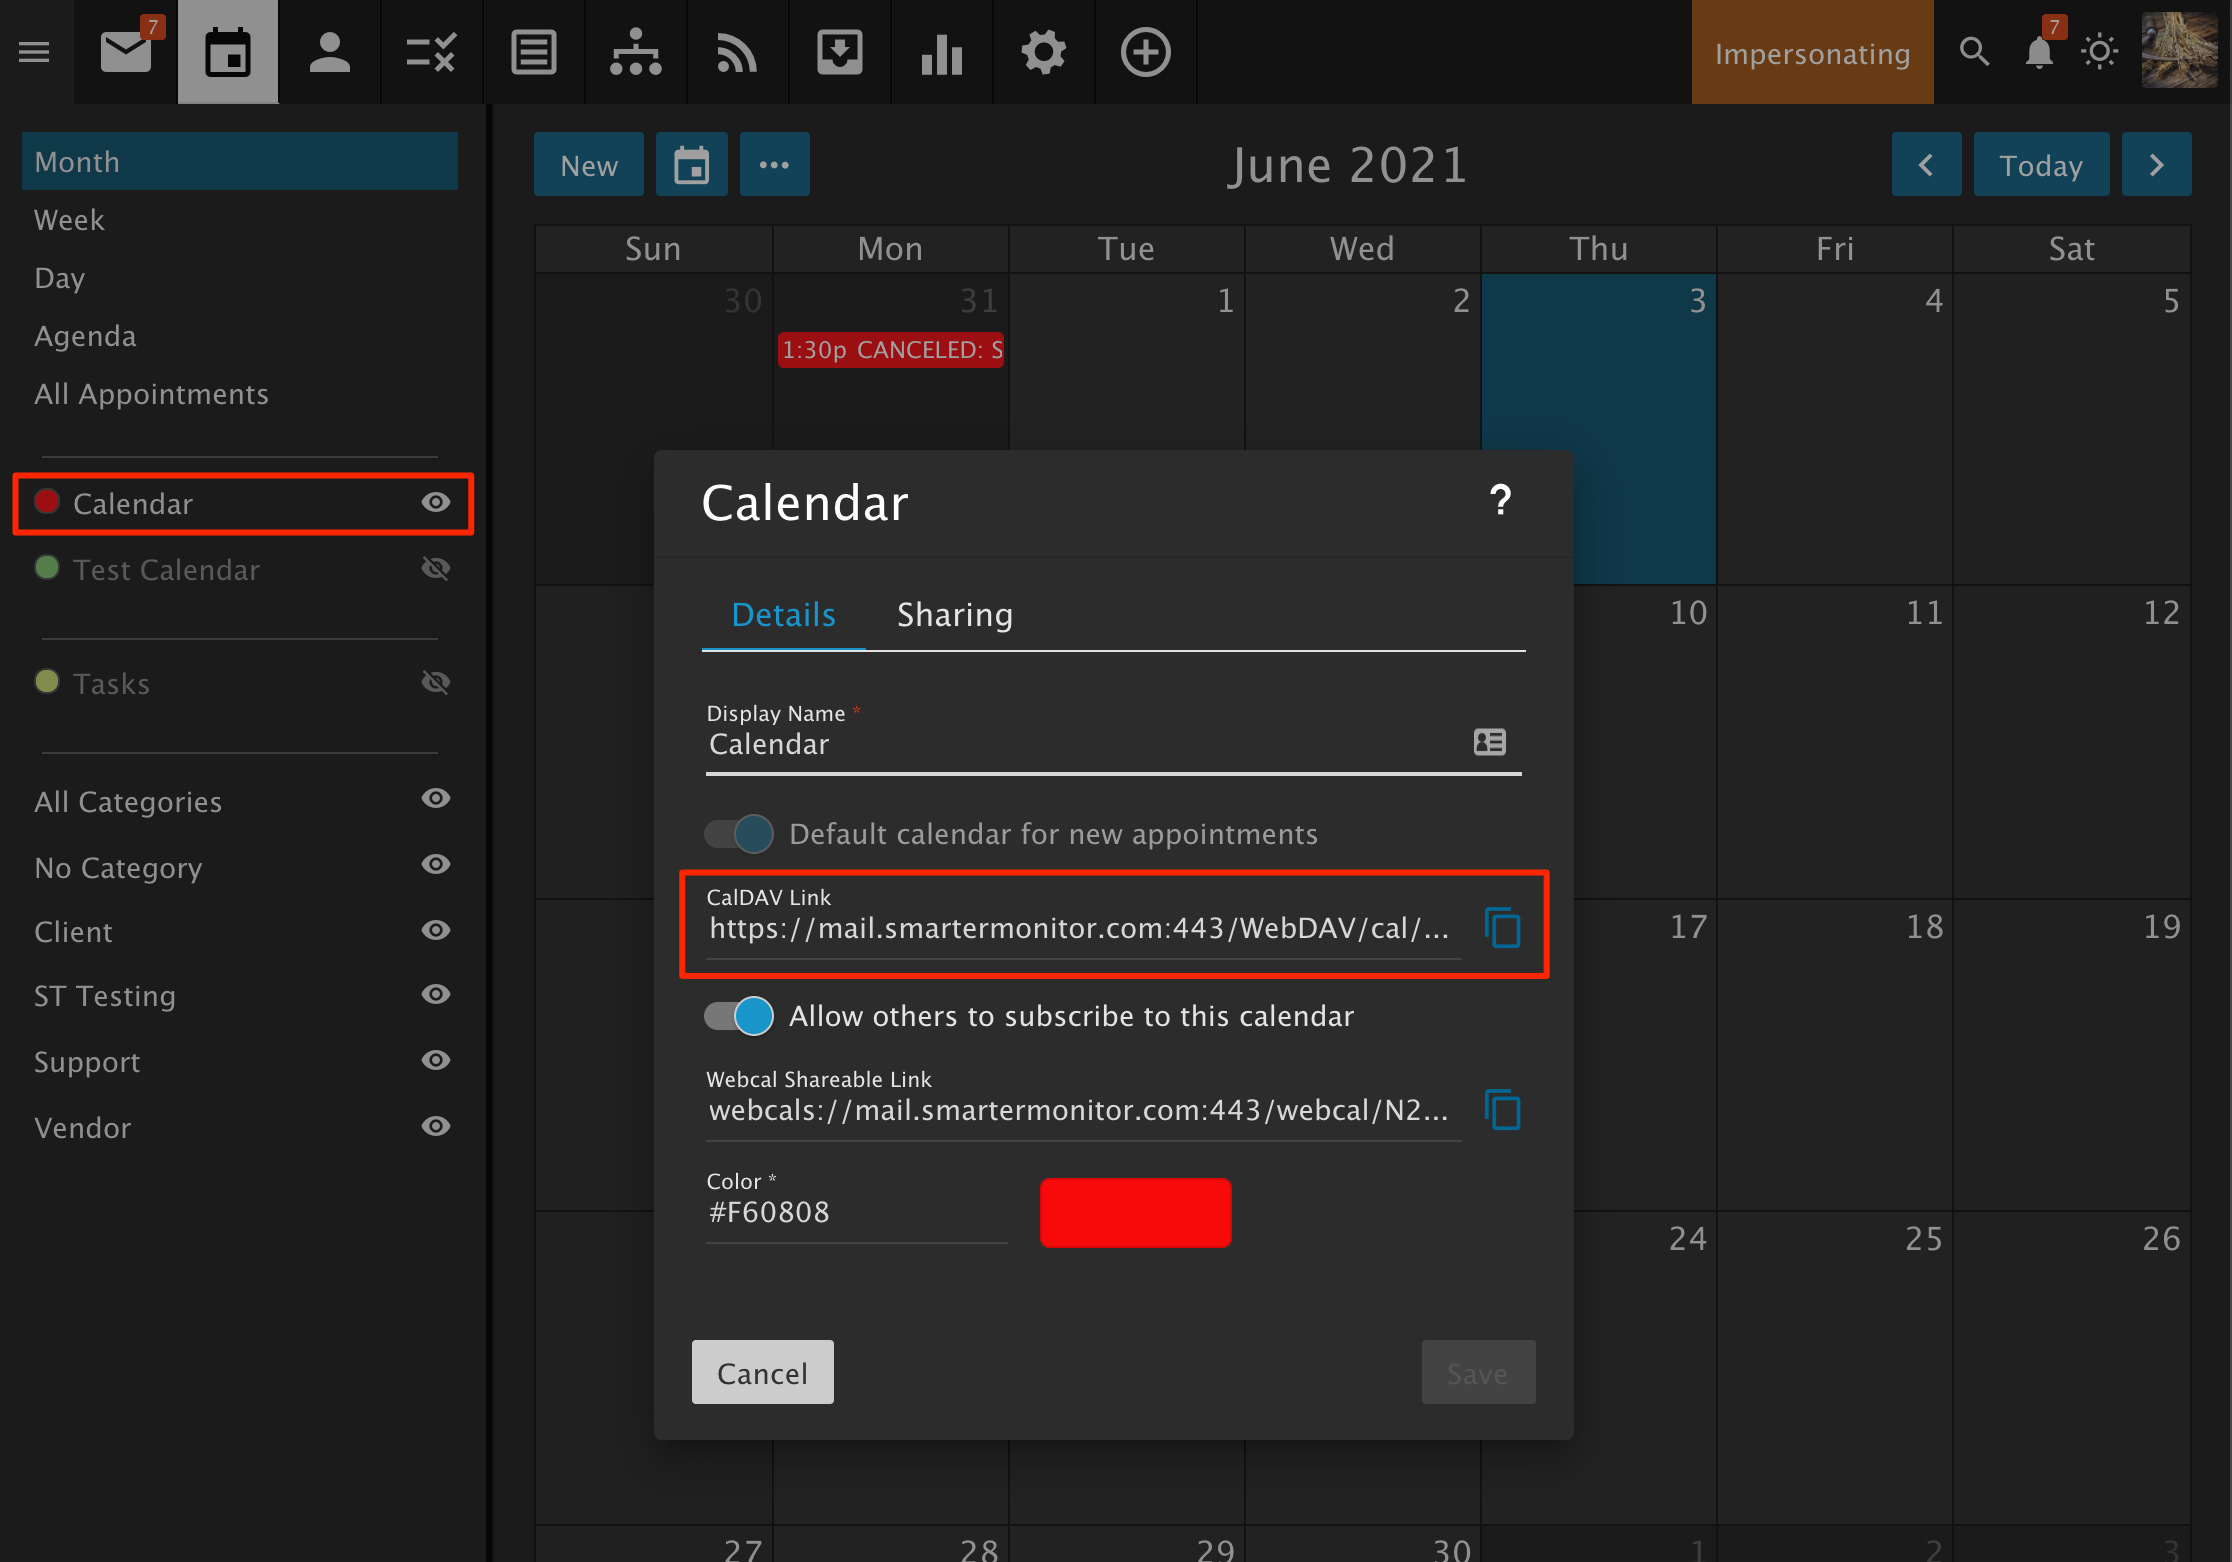Show the Test Calendar via eye icon
This screenshot has width=2232, height=1562.
coord(436,569)
